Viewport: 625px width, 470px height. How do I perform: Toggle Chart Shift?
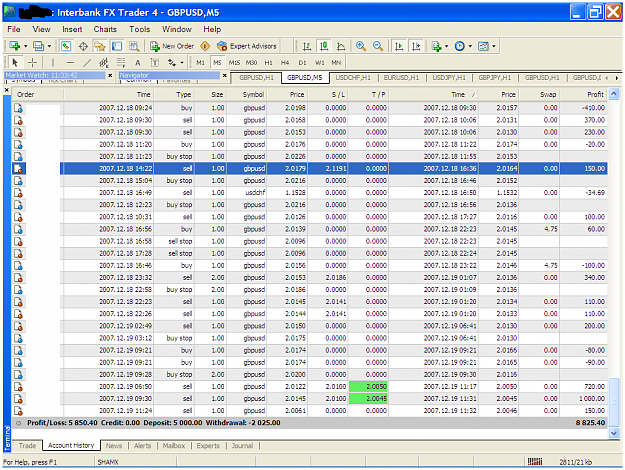[x=416, y=46]
